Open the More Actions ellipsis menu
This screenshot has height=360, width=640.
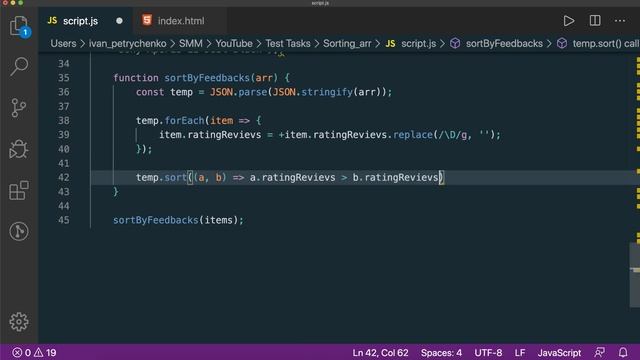click(x=620, y=21)
